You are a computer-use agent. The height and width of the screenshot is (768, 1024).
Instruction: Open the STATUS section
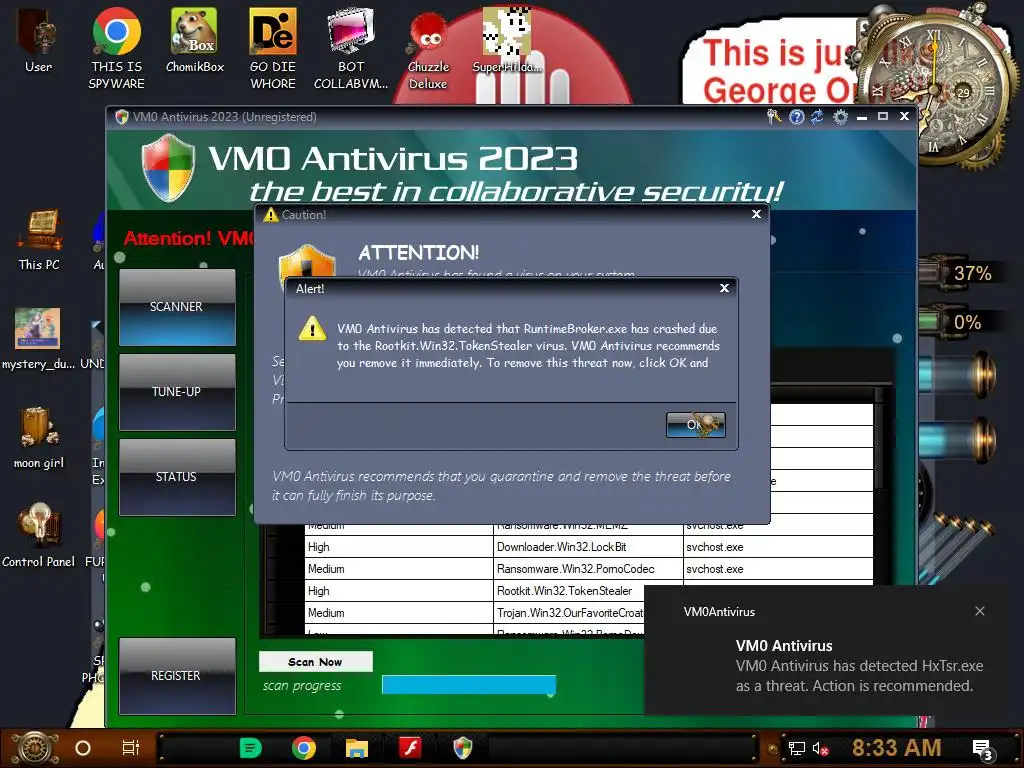click(x=177, y=477)
